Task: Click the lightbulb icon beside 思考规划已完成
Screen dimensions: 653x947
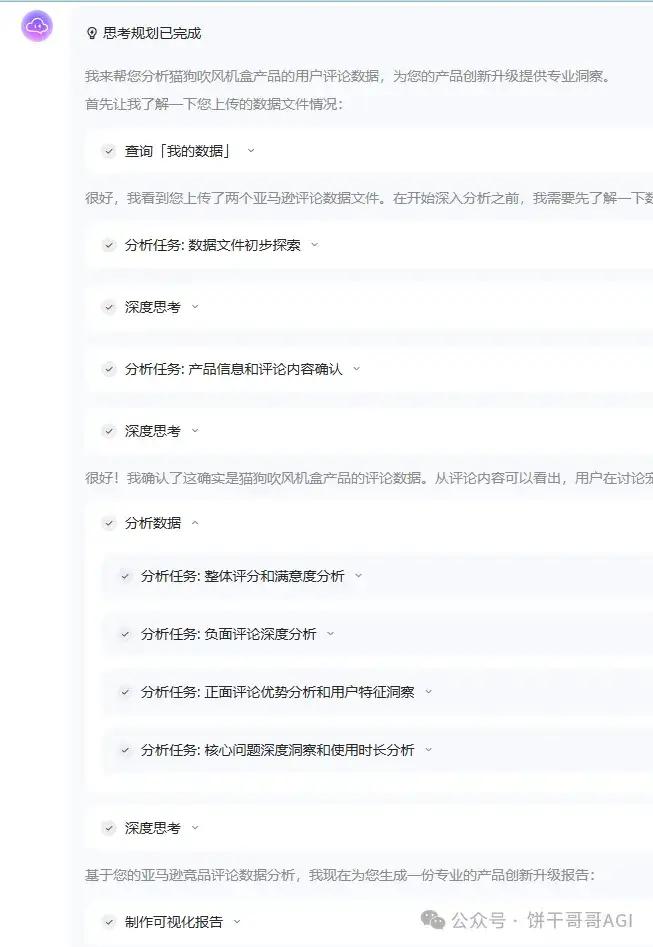Action: click(92, 33)
